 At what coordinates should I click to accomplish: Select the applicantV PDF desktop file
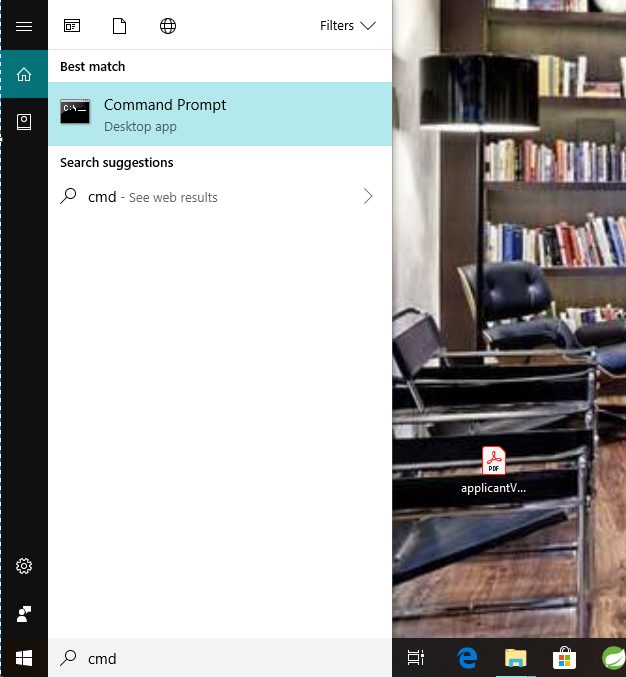pyautogui.click(x=493, y=471)
